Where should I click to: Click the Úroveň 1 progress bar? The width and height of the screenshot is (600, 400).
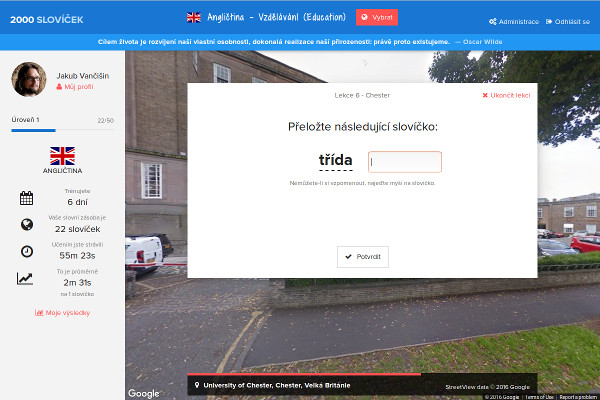tap(62, 130)
